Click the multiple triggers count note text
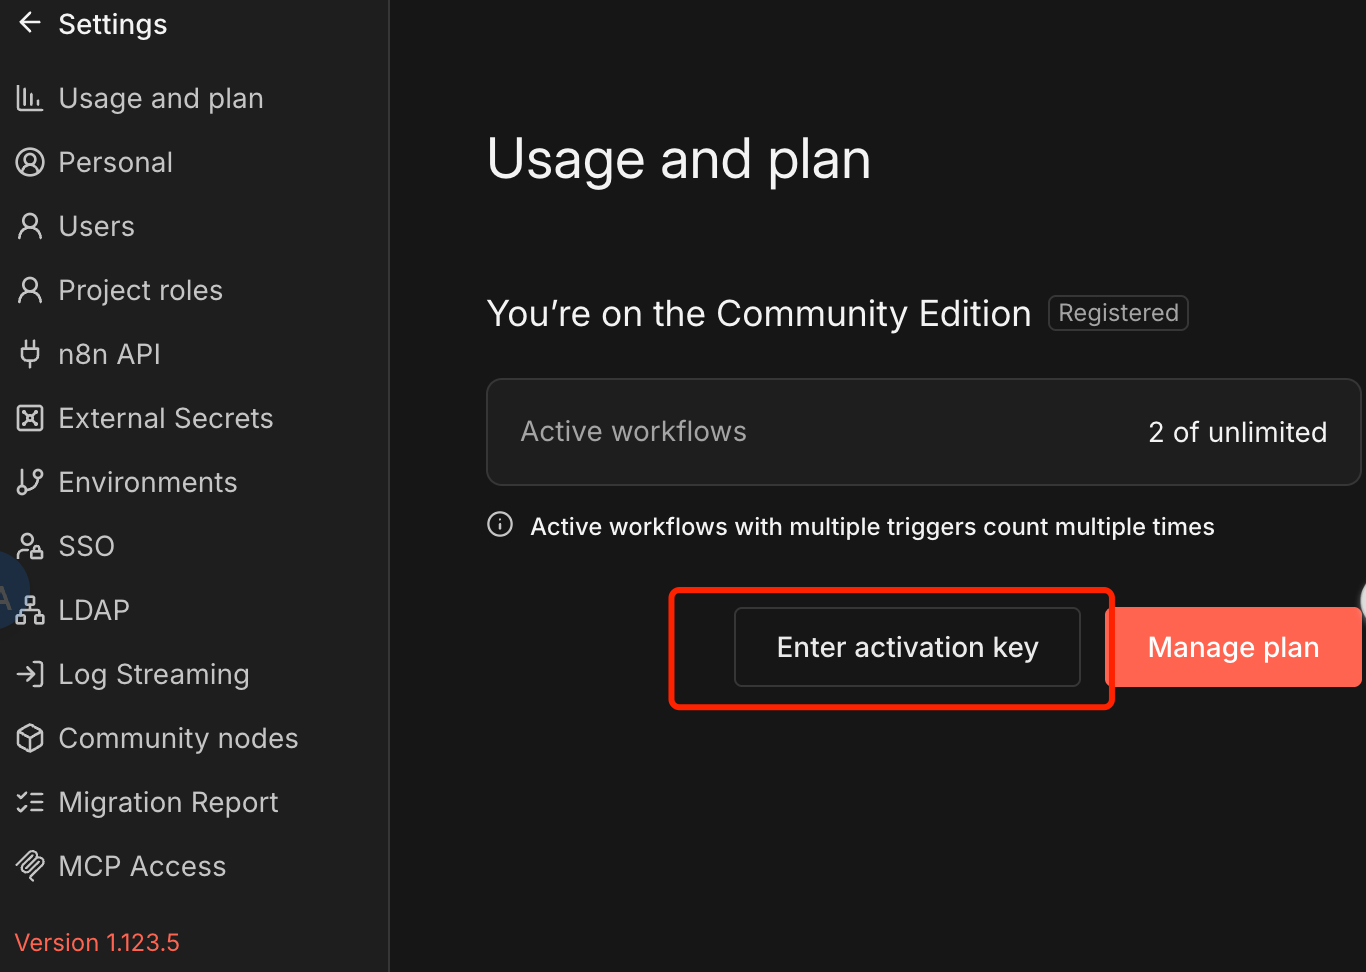Screen dimensions: 1366x972 pos(872,526)
